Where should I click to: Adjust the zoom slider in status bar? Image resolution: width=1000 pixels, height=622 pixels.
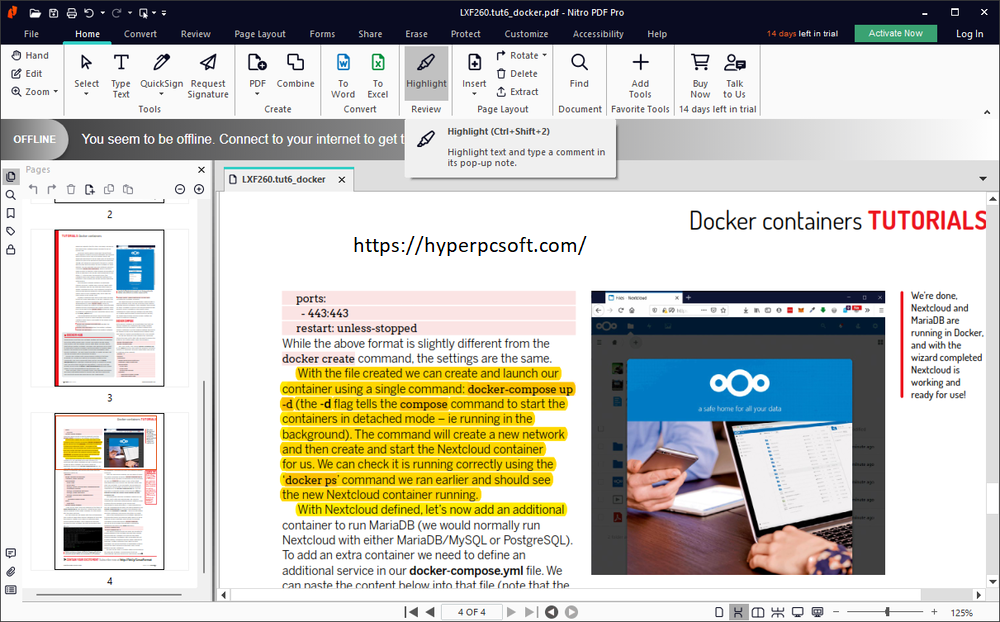(x=887, y=612)
